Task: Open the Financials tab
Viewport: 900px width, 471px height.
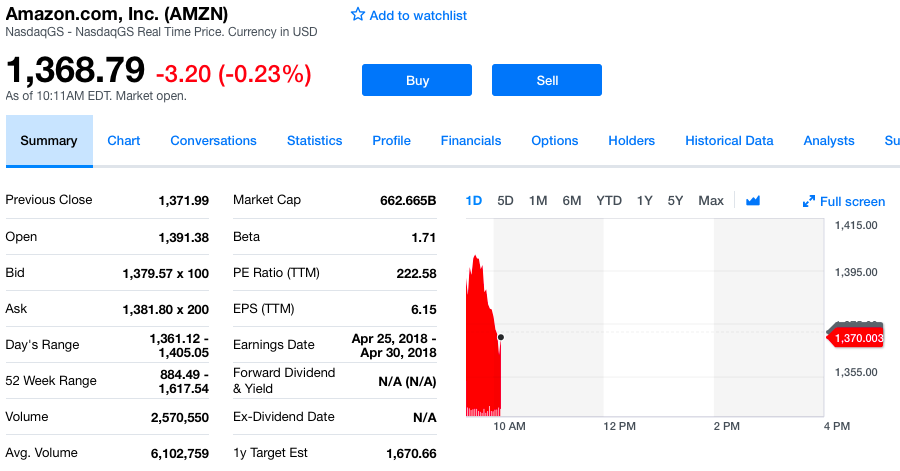Action: click(471, 141)
